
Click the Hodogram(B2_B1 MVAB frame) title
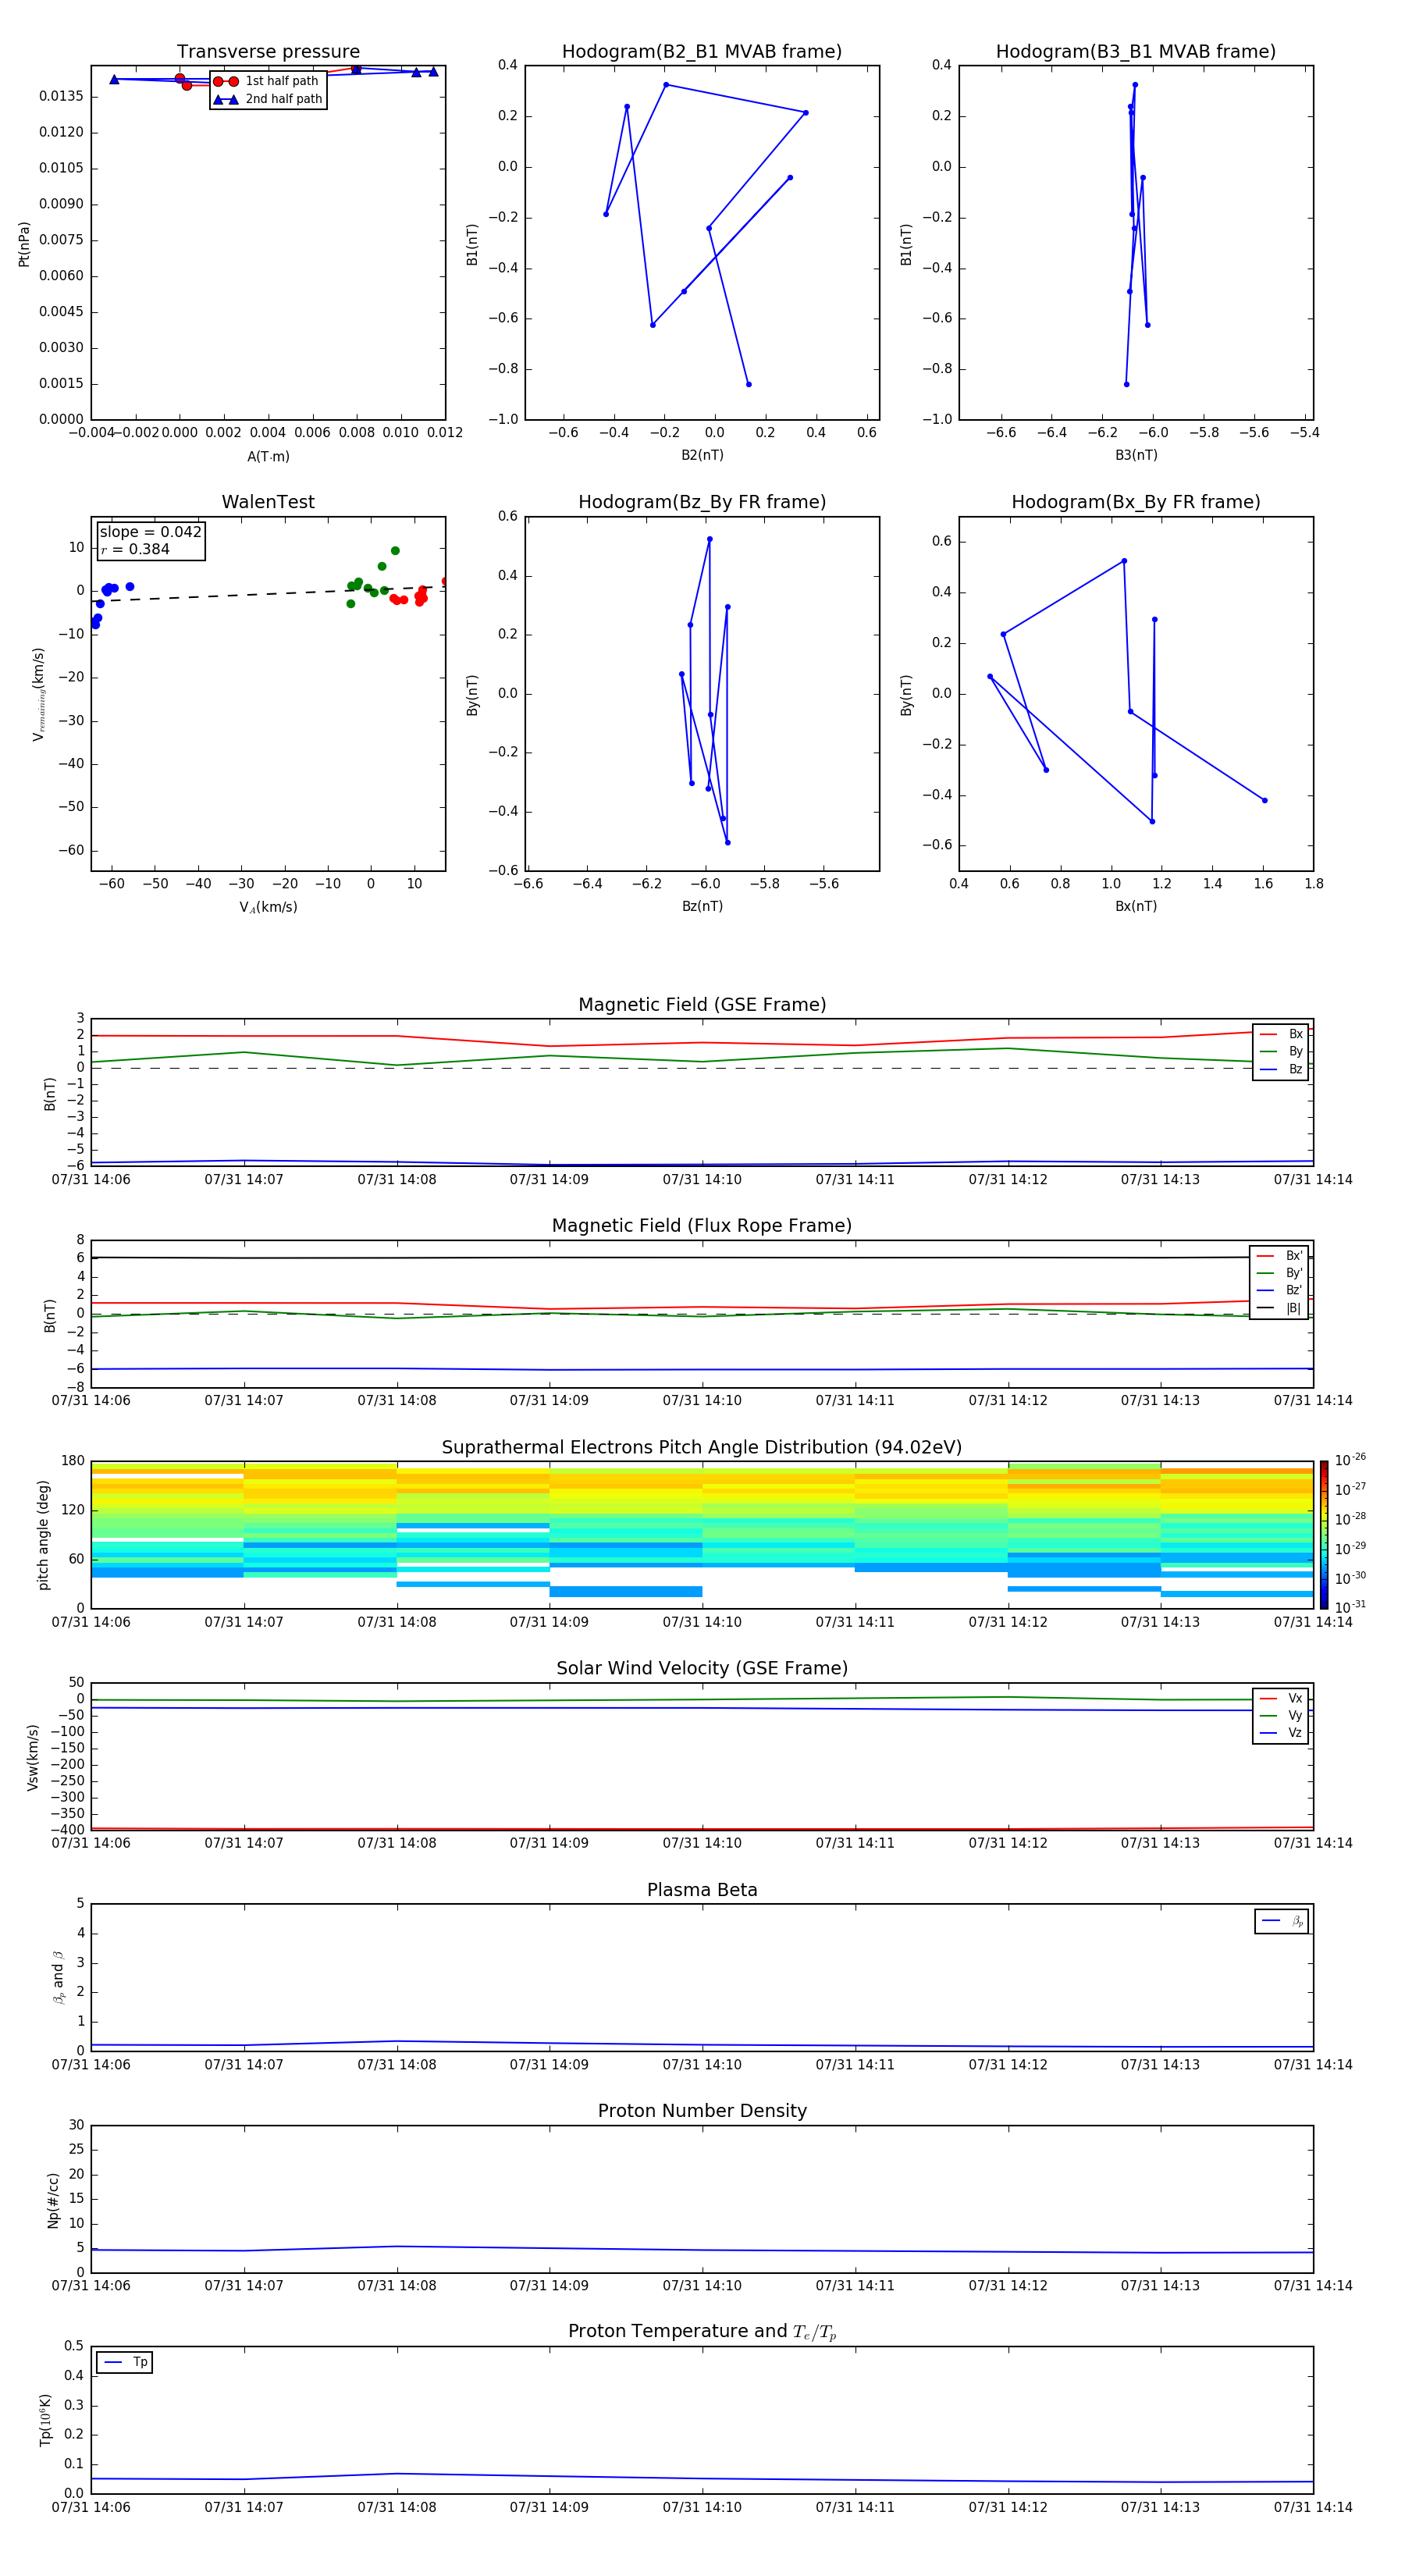tap(701, 52)
